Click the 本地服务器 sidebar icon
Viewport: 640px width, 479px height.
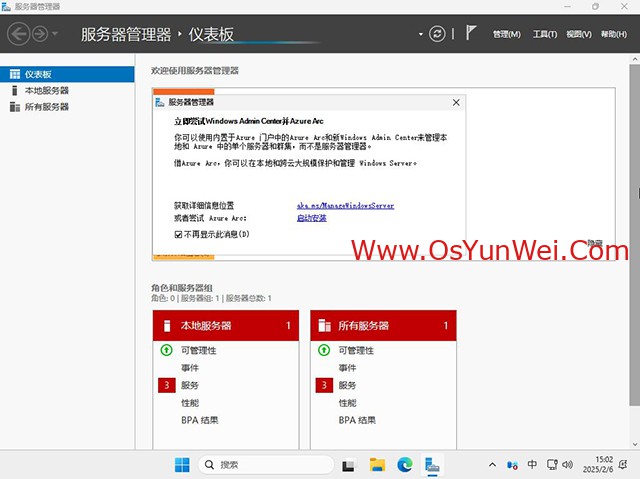pyautogui.click(x=15, y=90)
